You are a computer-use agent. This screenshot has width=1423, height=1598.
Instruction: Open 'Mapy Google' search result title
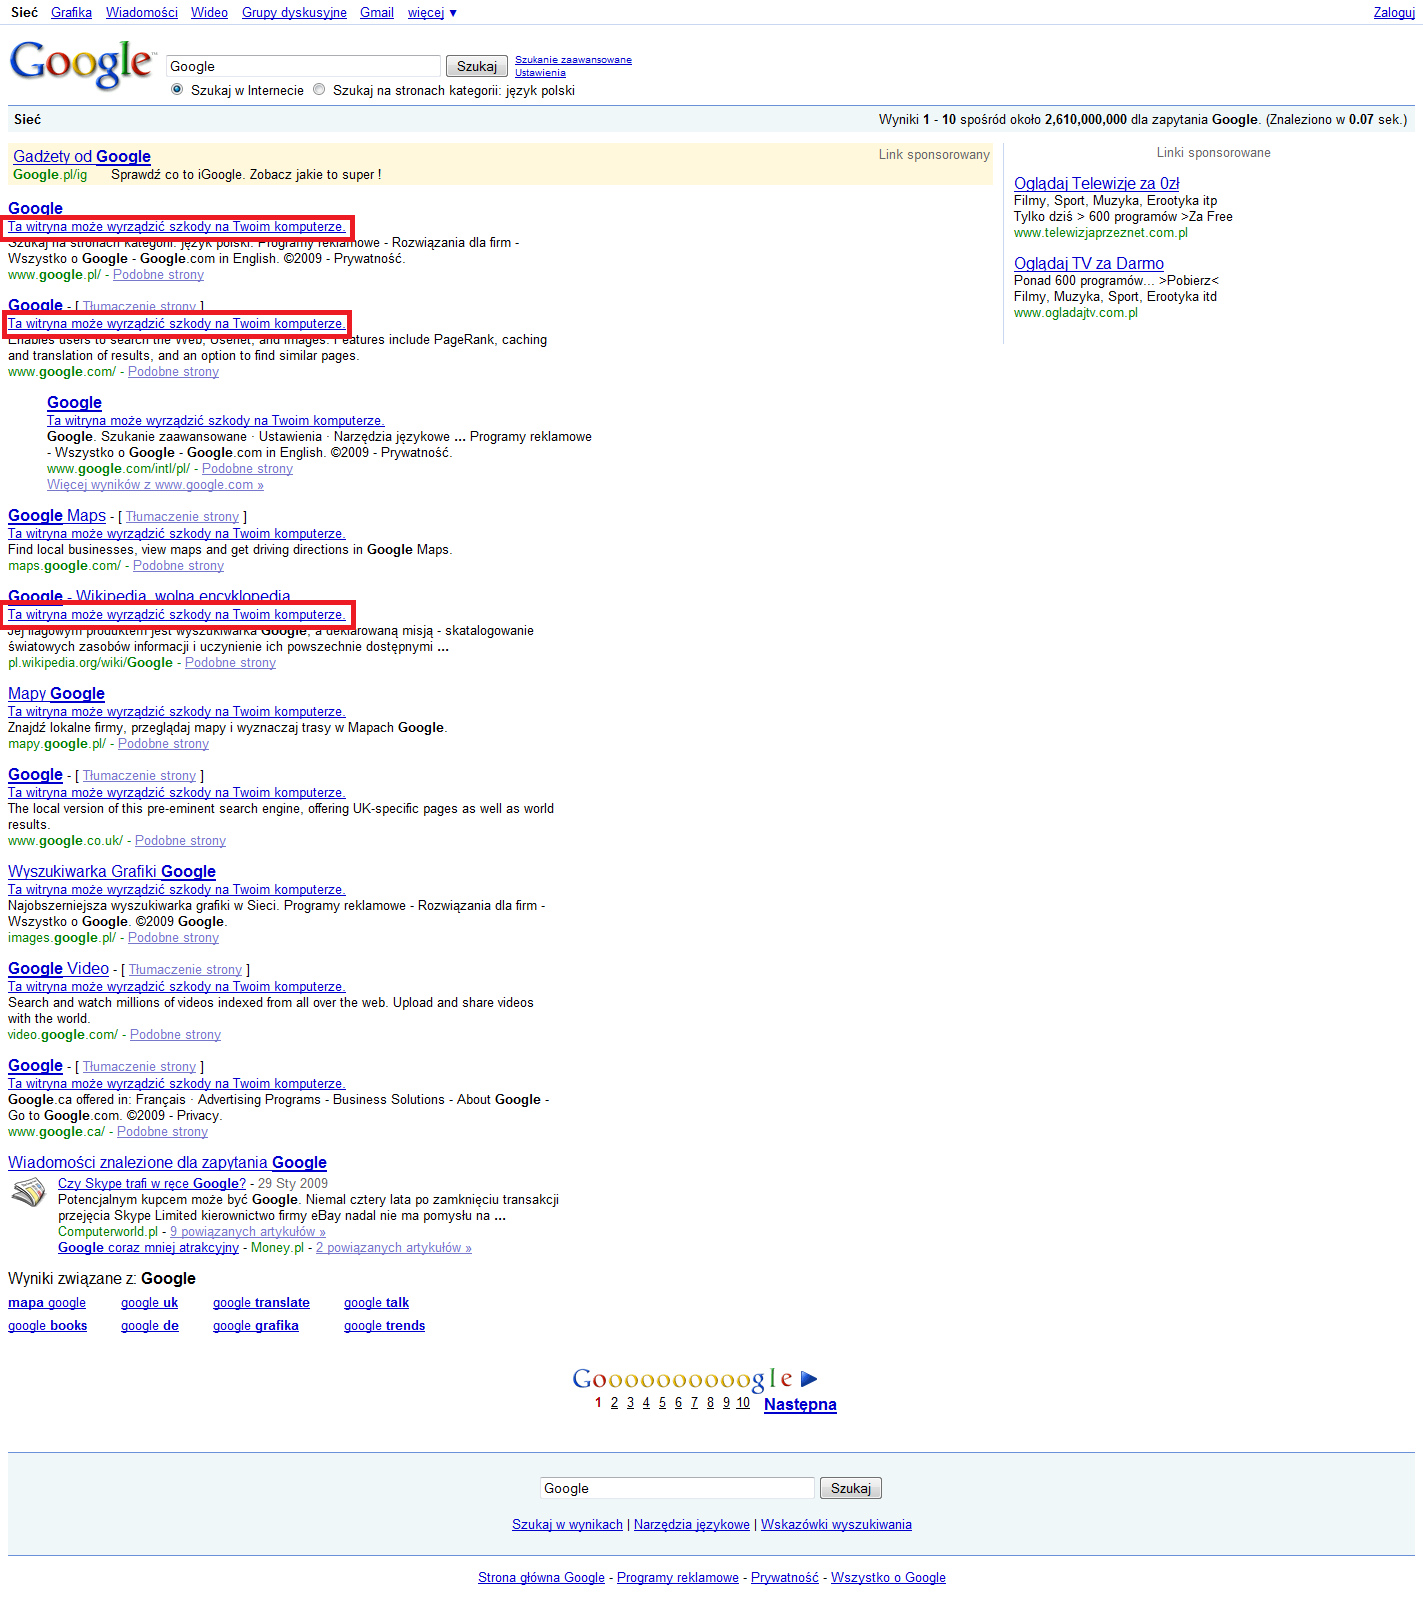click(56, 693)
